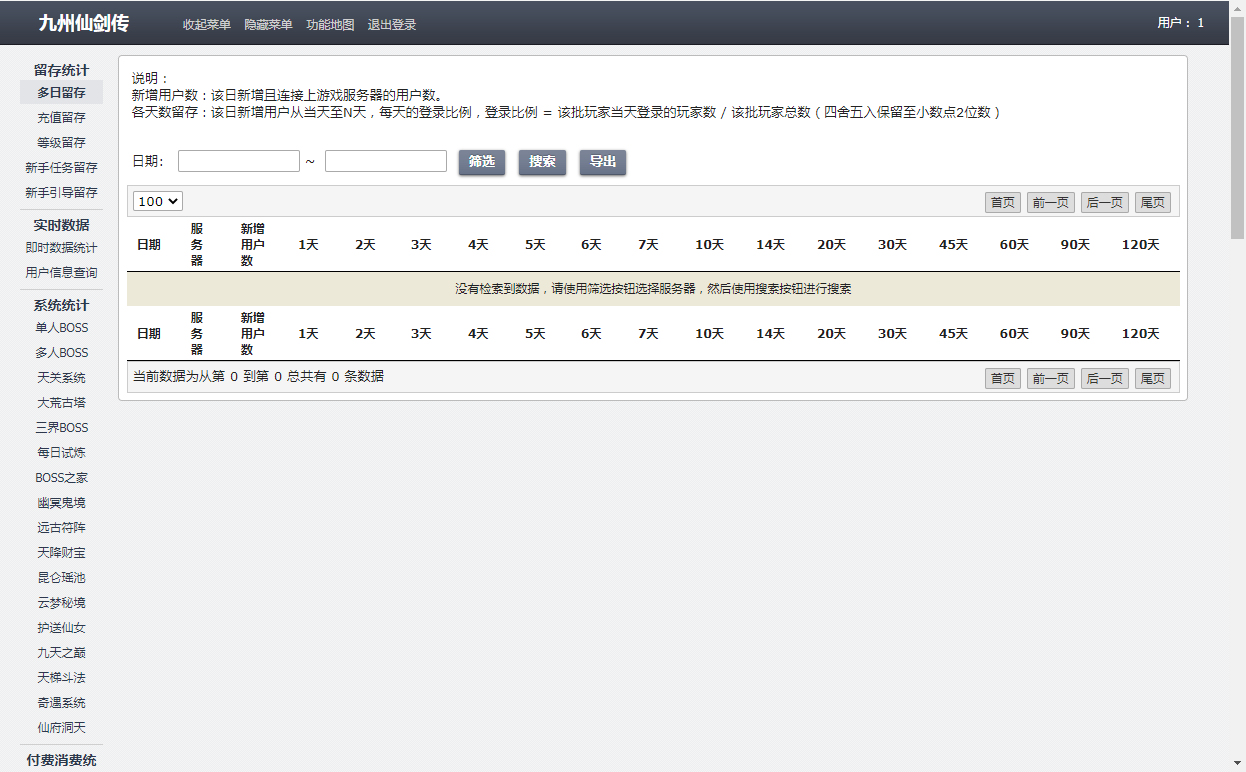The width and height of the screenshot is (1246, 772).
Task: Open 等级留存 sidebar item
Action: (x=61, y=142)
